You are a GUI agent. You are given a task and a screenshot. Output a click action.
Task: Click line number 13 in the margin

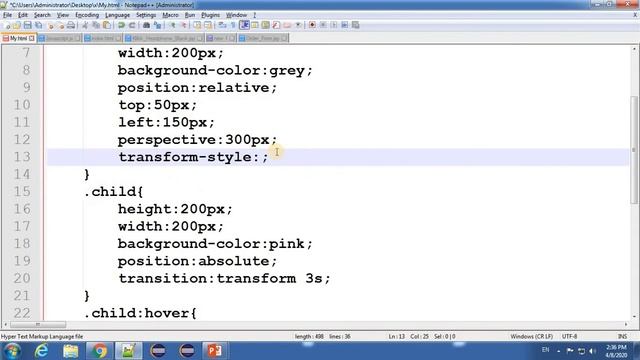pos(22,157)
